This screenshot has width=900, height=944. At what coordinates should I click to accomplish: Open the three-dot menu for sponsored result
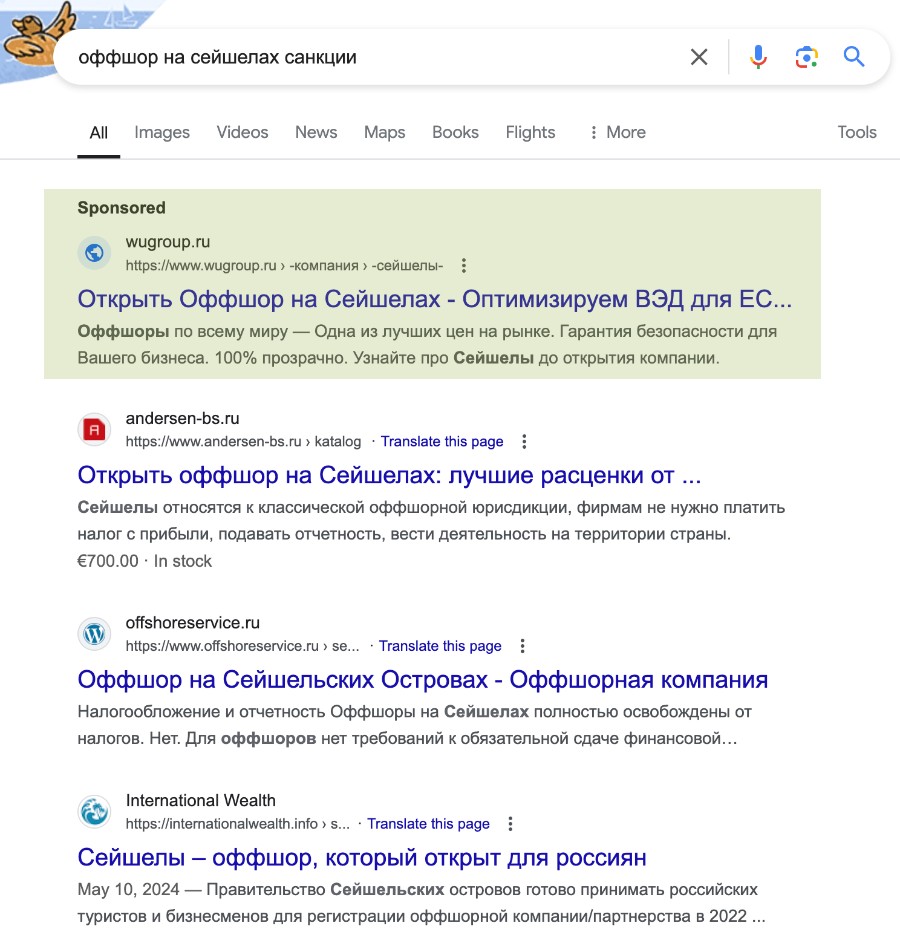(463, 266)
